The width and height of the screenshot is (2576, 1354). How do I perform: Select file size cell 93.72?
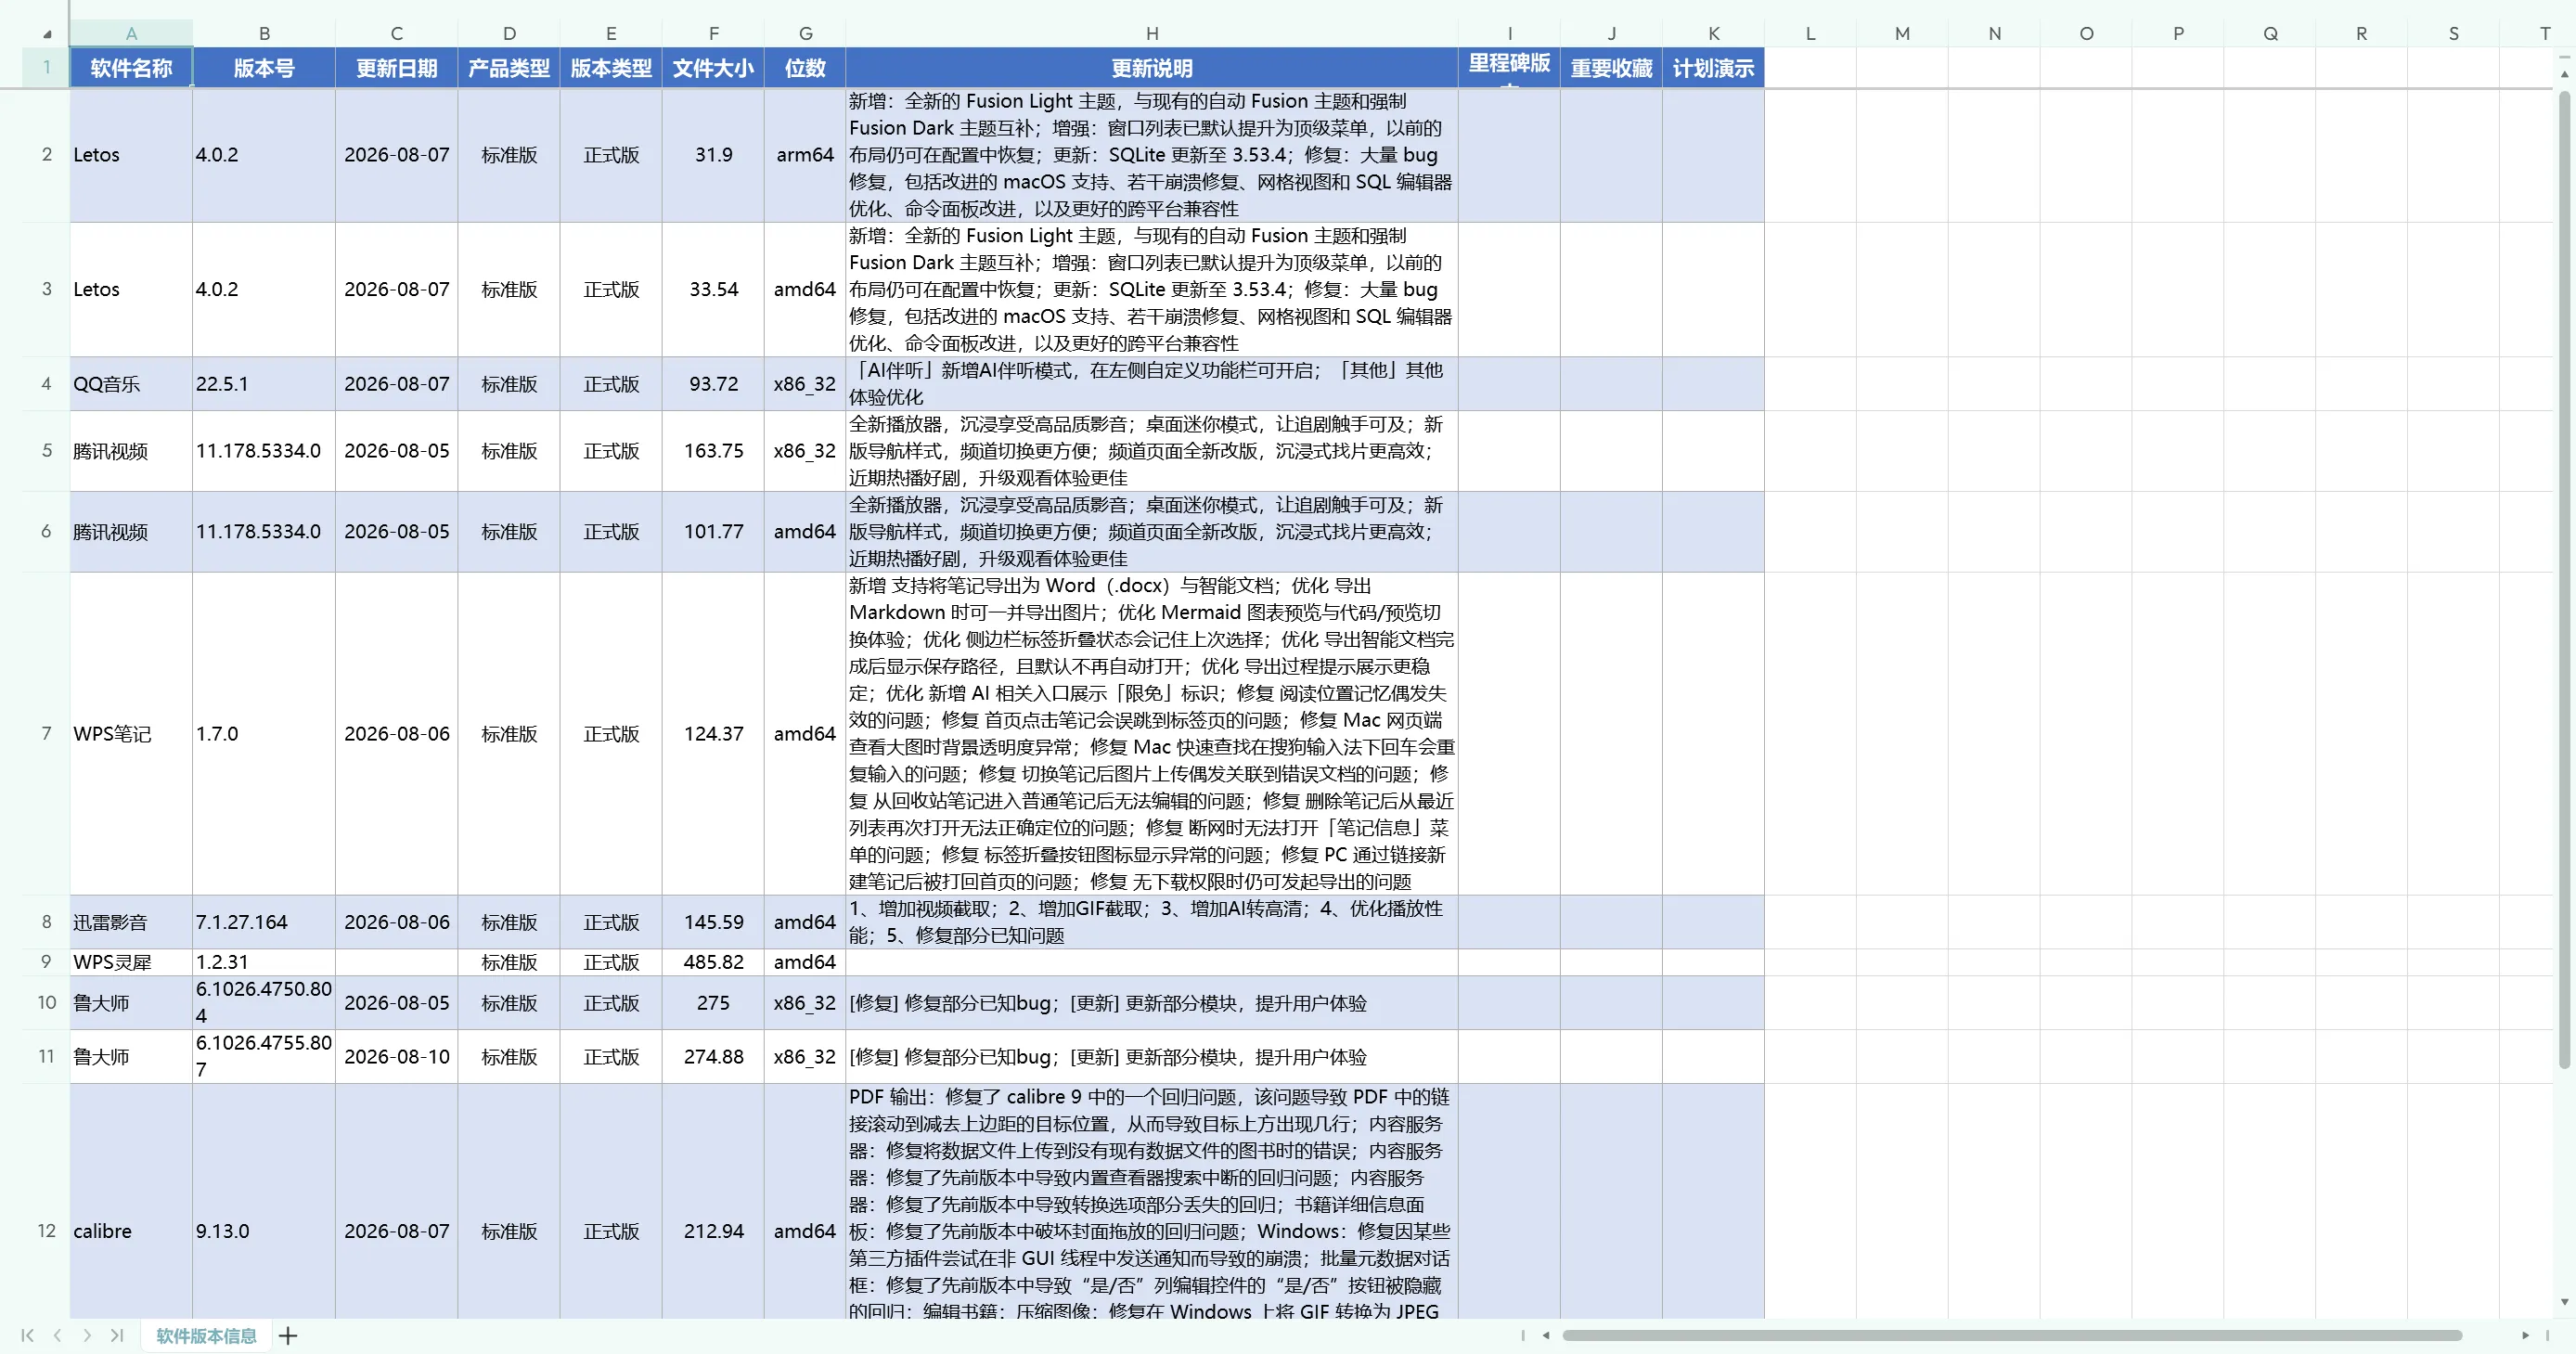point(713,384)
